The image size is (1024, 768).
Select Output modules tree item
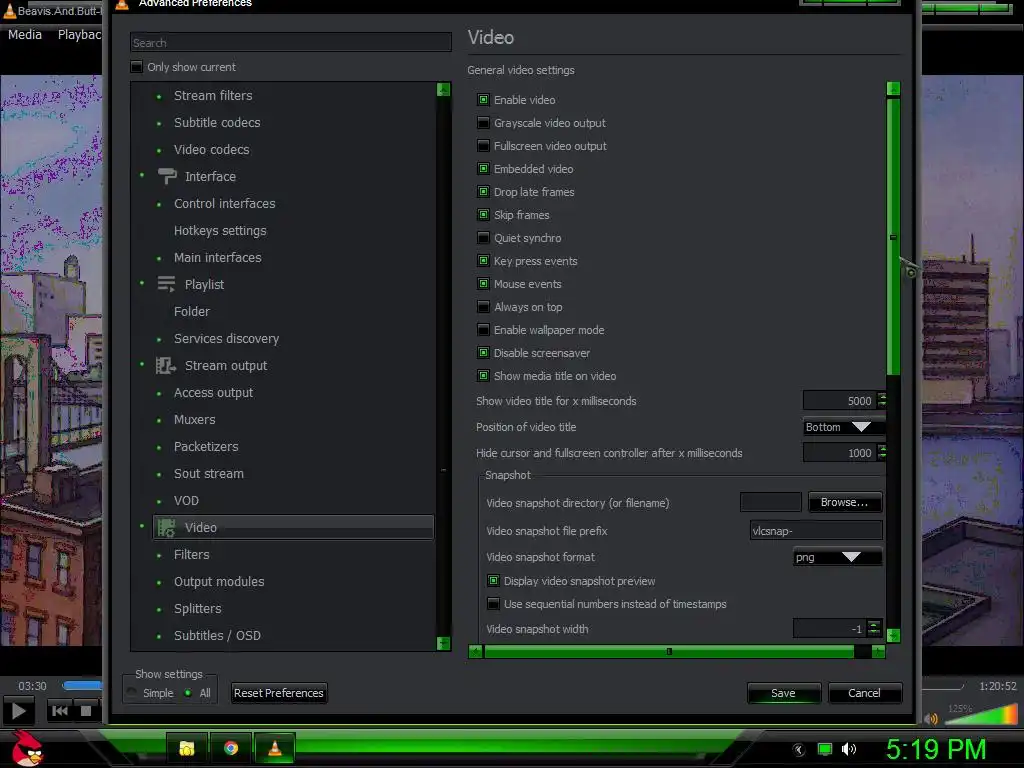pyautogui.click(x=219, y=581)
